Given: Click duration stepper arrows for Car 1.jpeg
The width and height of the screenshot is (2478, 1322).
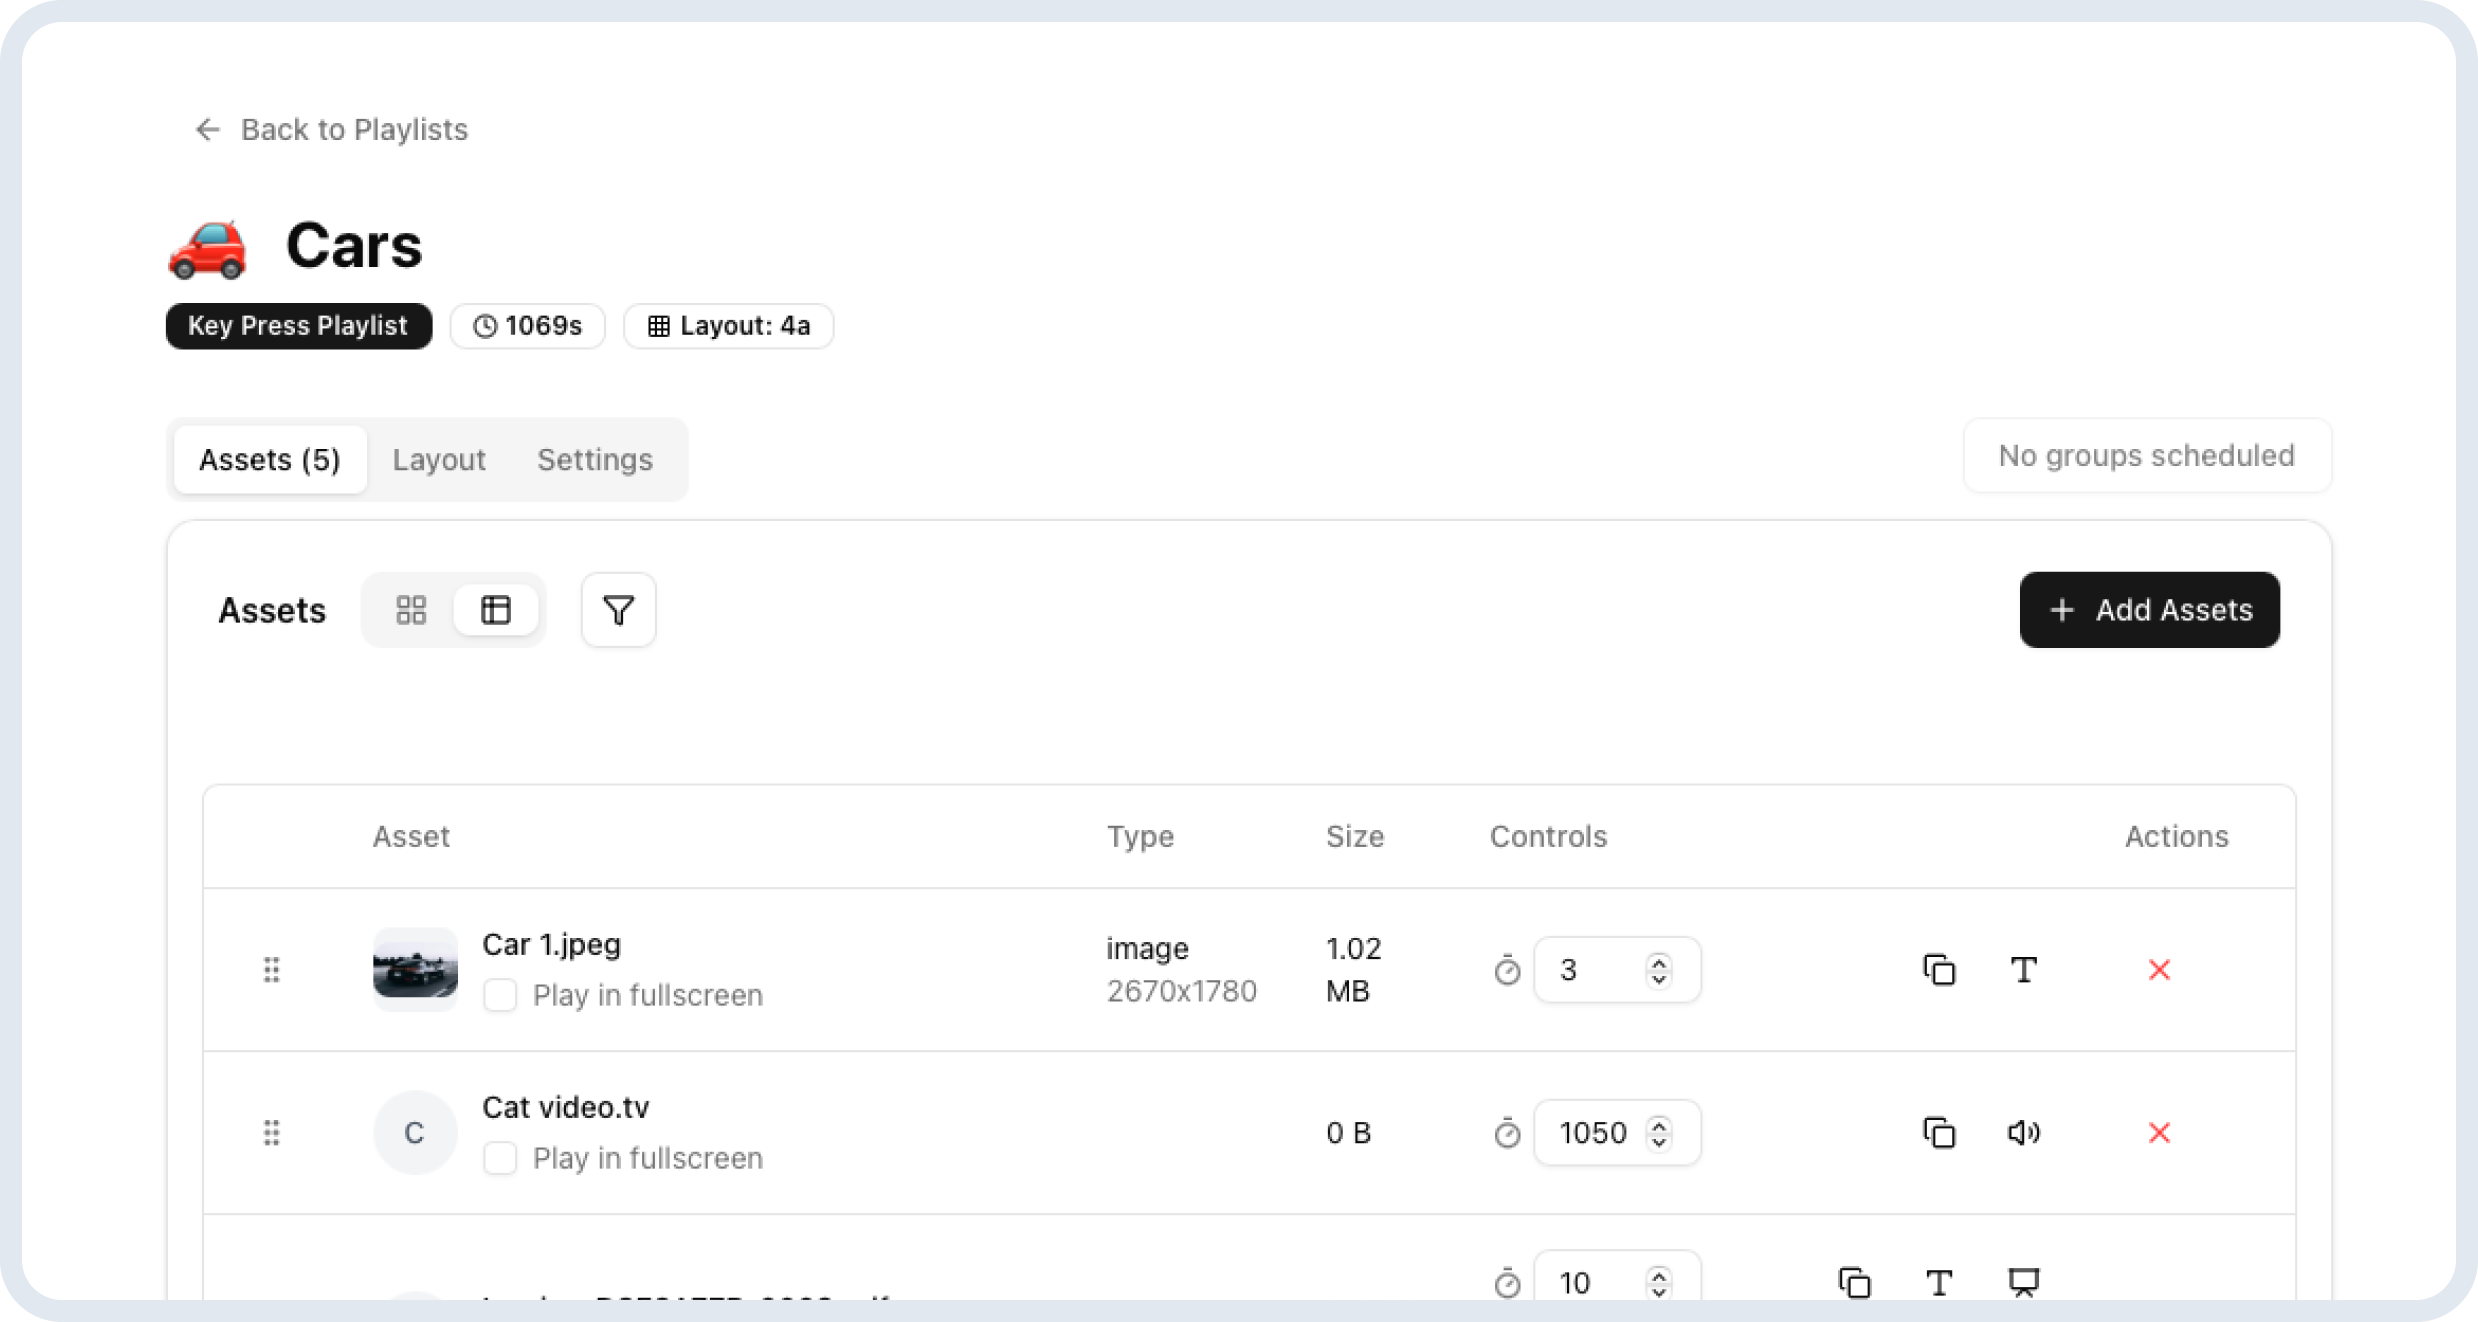Looking at the screenshot, I should point(1659,970).
